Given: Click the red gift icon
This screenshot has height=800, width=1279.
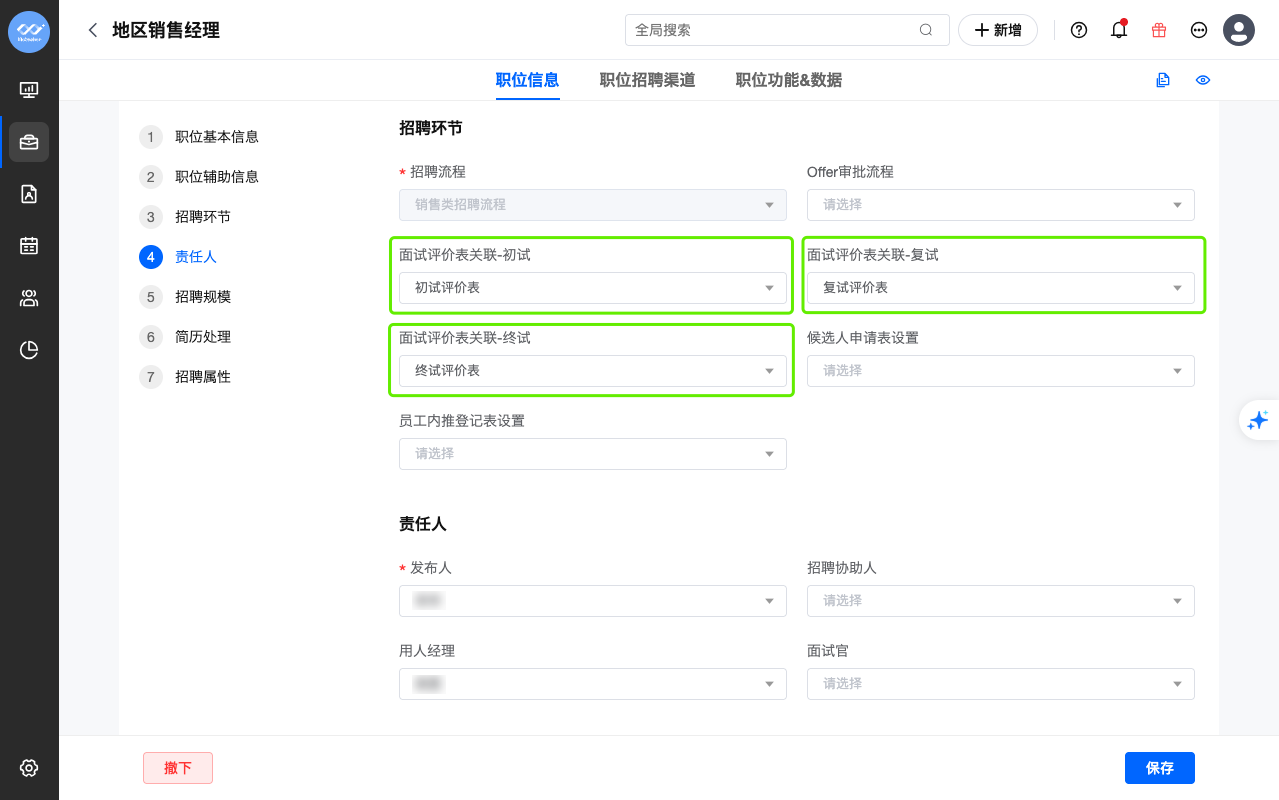Looking at the screenshot, I should pos(1159,30).
